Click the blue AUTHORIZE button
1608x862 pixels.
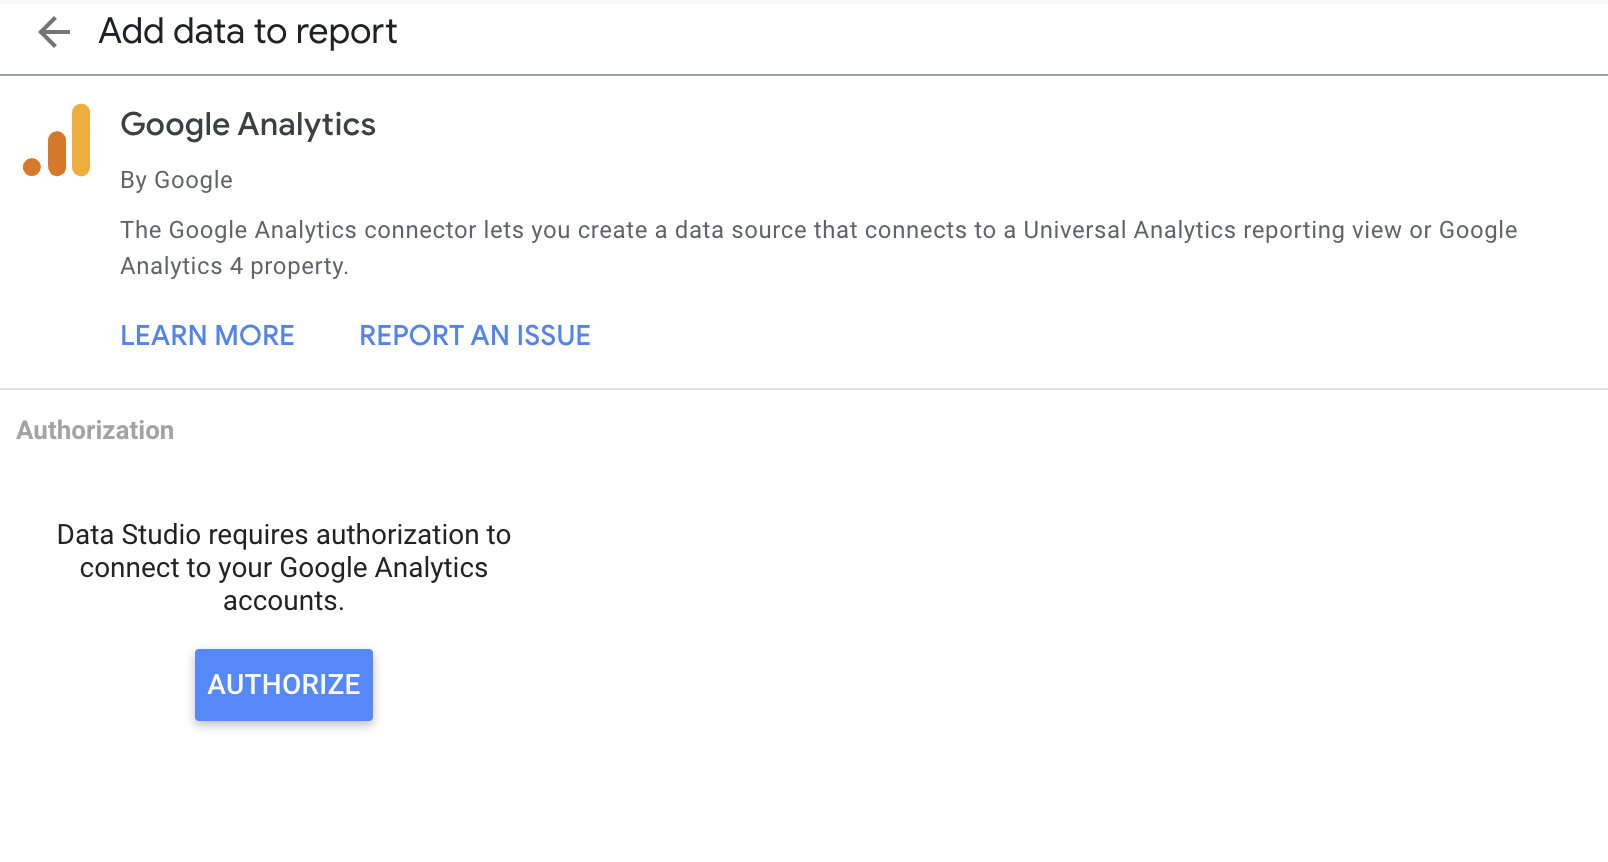click(x=284, y=685)
